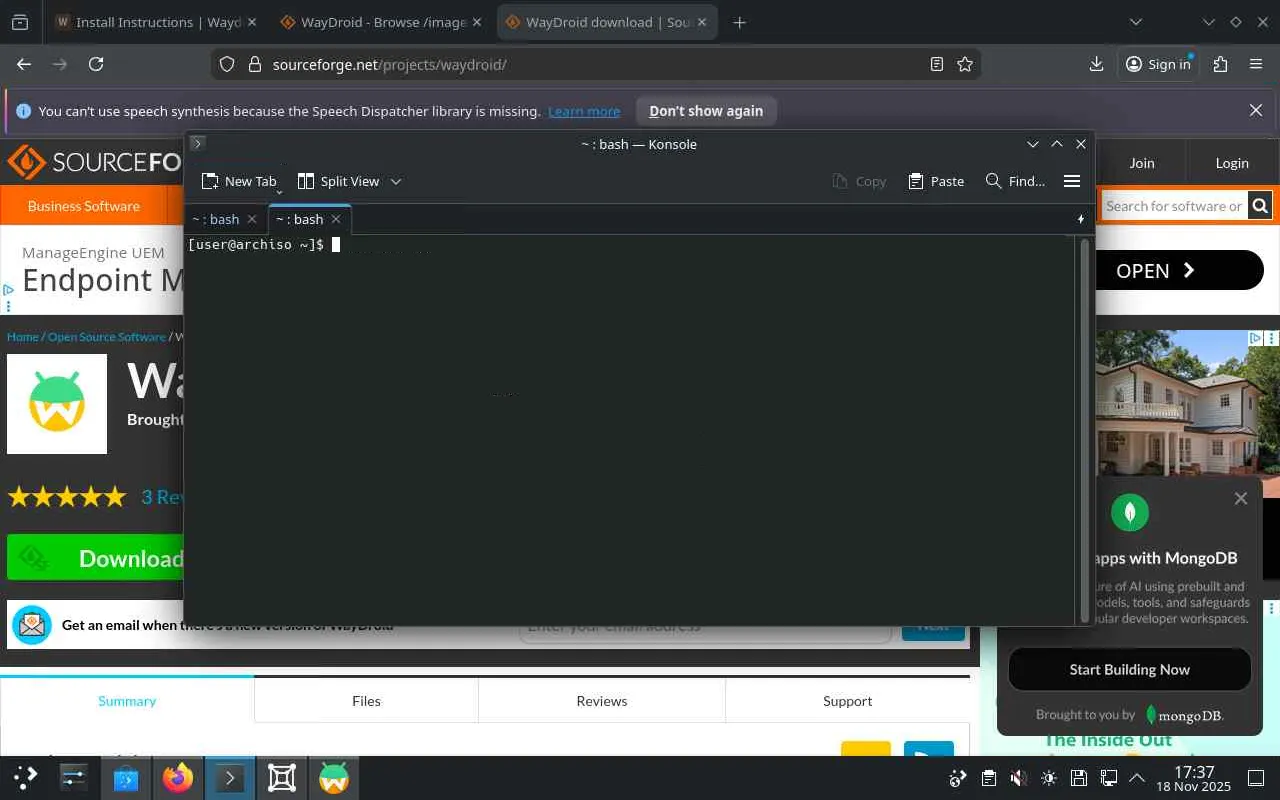
Task: Open the Firefox downloads panel
Action: (x=1097, y=64)
